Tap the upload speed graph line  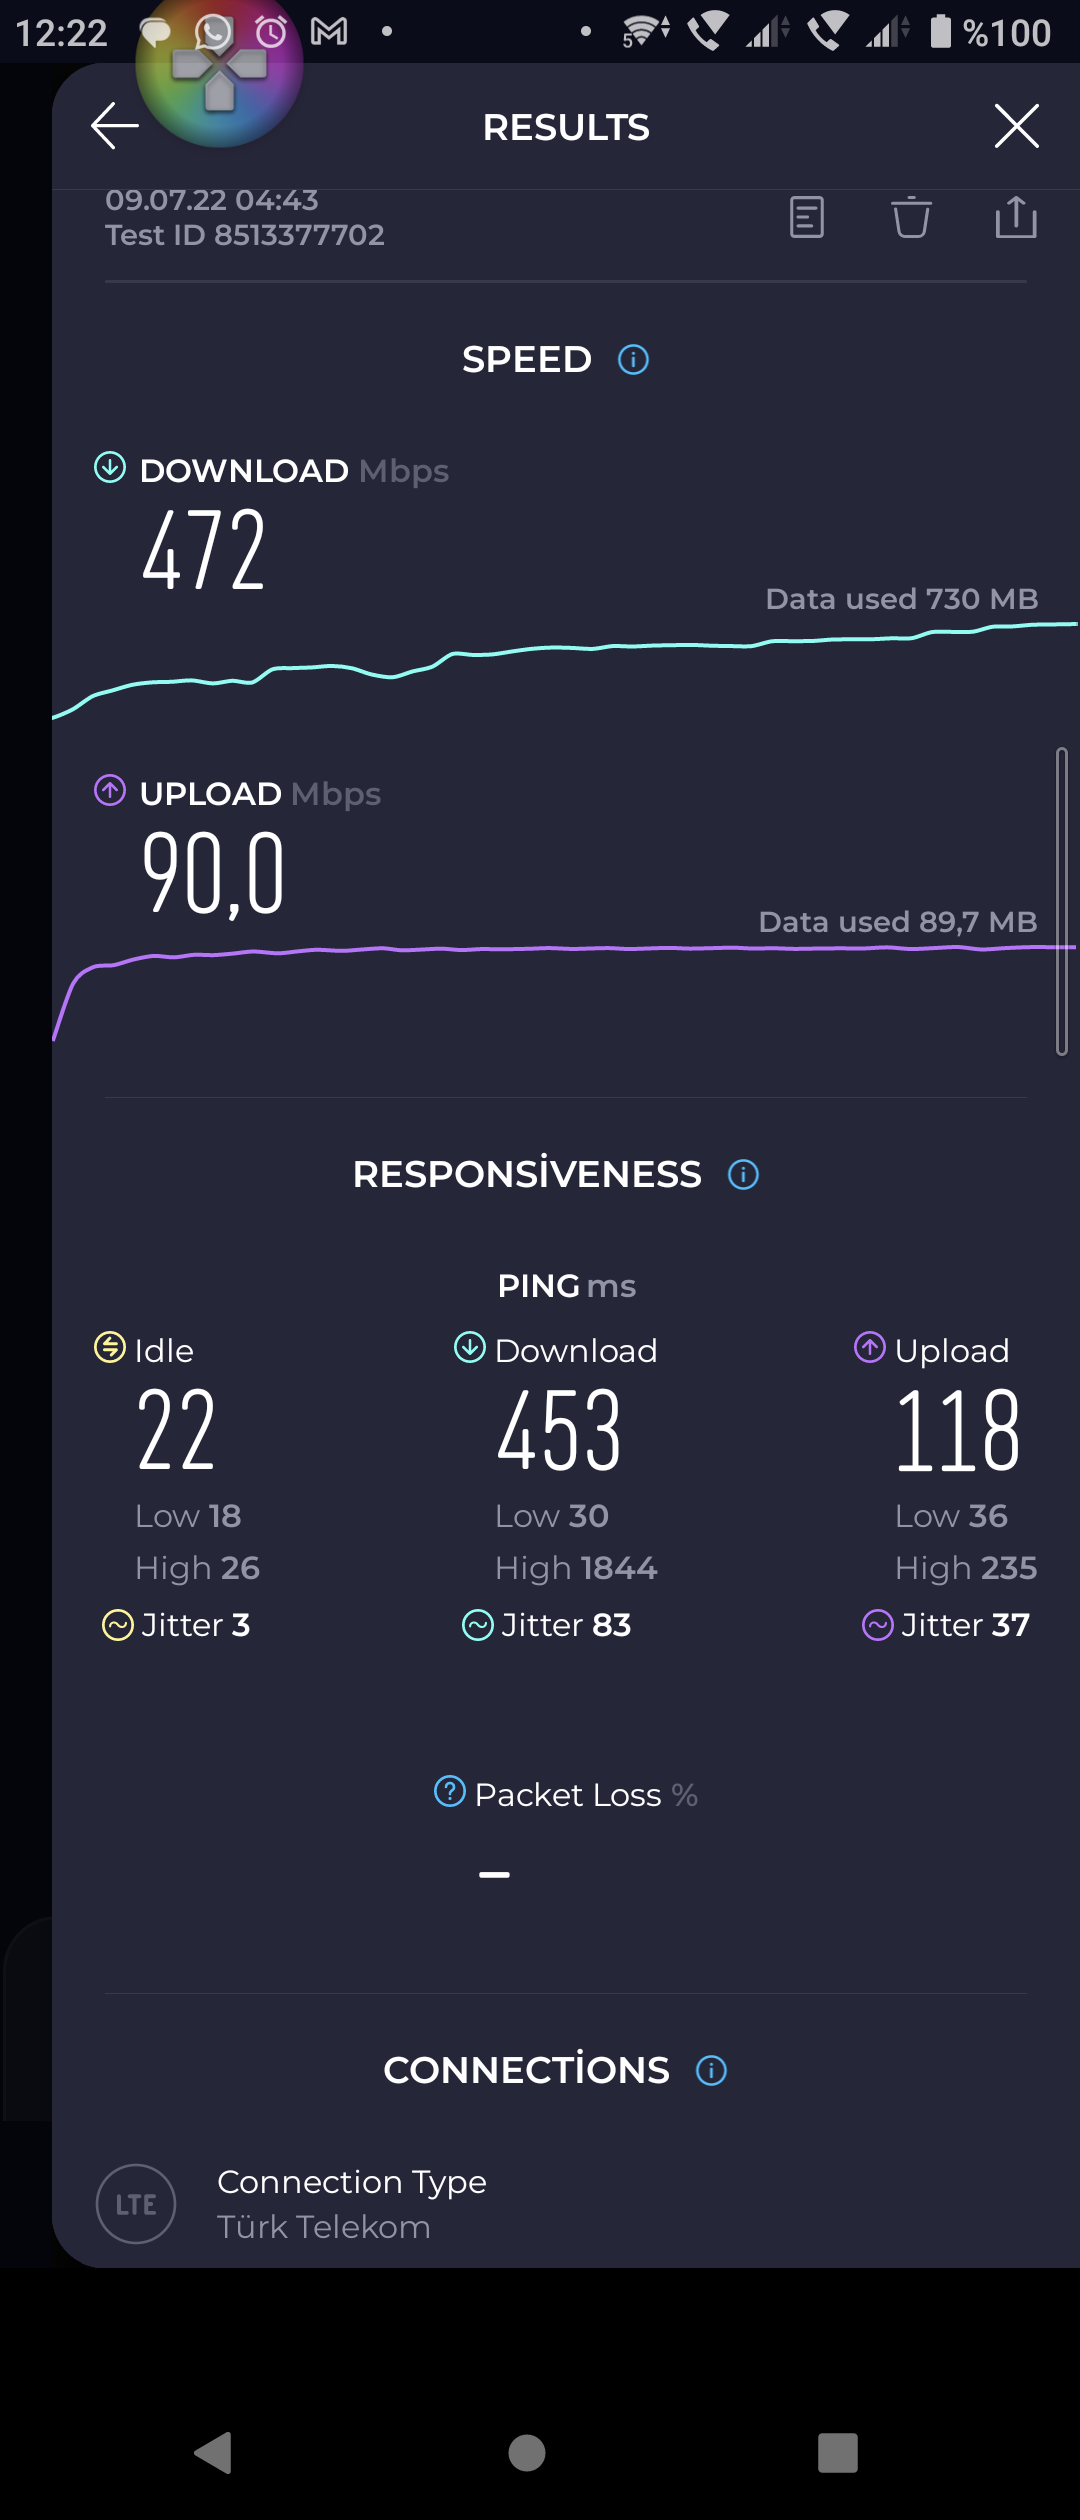[565, 950]
